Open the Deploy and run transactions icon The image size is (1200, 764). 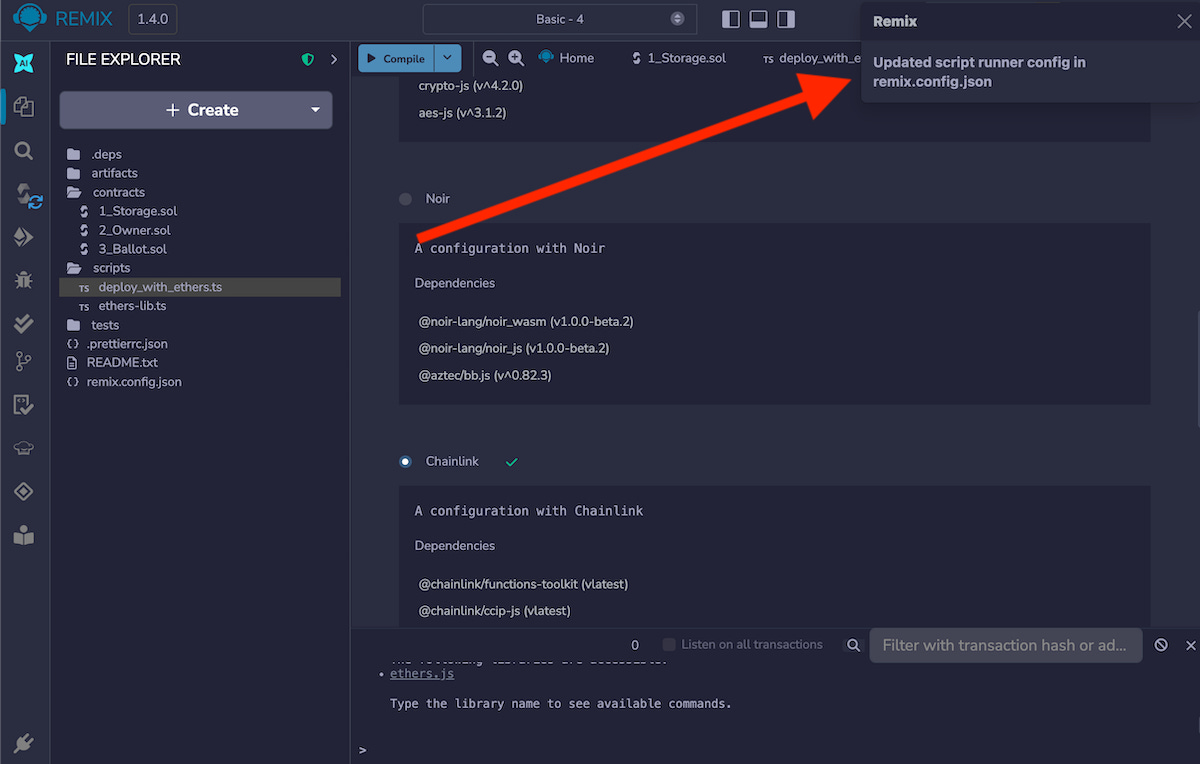[24, 237]
